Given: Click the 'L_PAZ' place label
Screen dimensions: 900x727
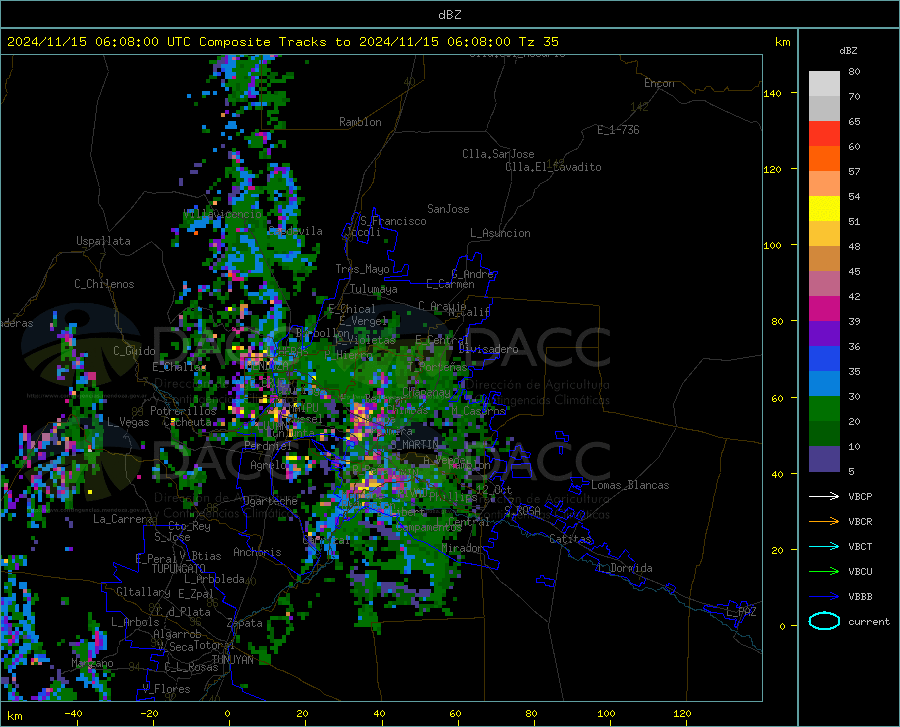Looking at the screenshot, I should coord(741,612).
